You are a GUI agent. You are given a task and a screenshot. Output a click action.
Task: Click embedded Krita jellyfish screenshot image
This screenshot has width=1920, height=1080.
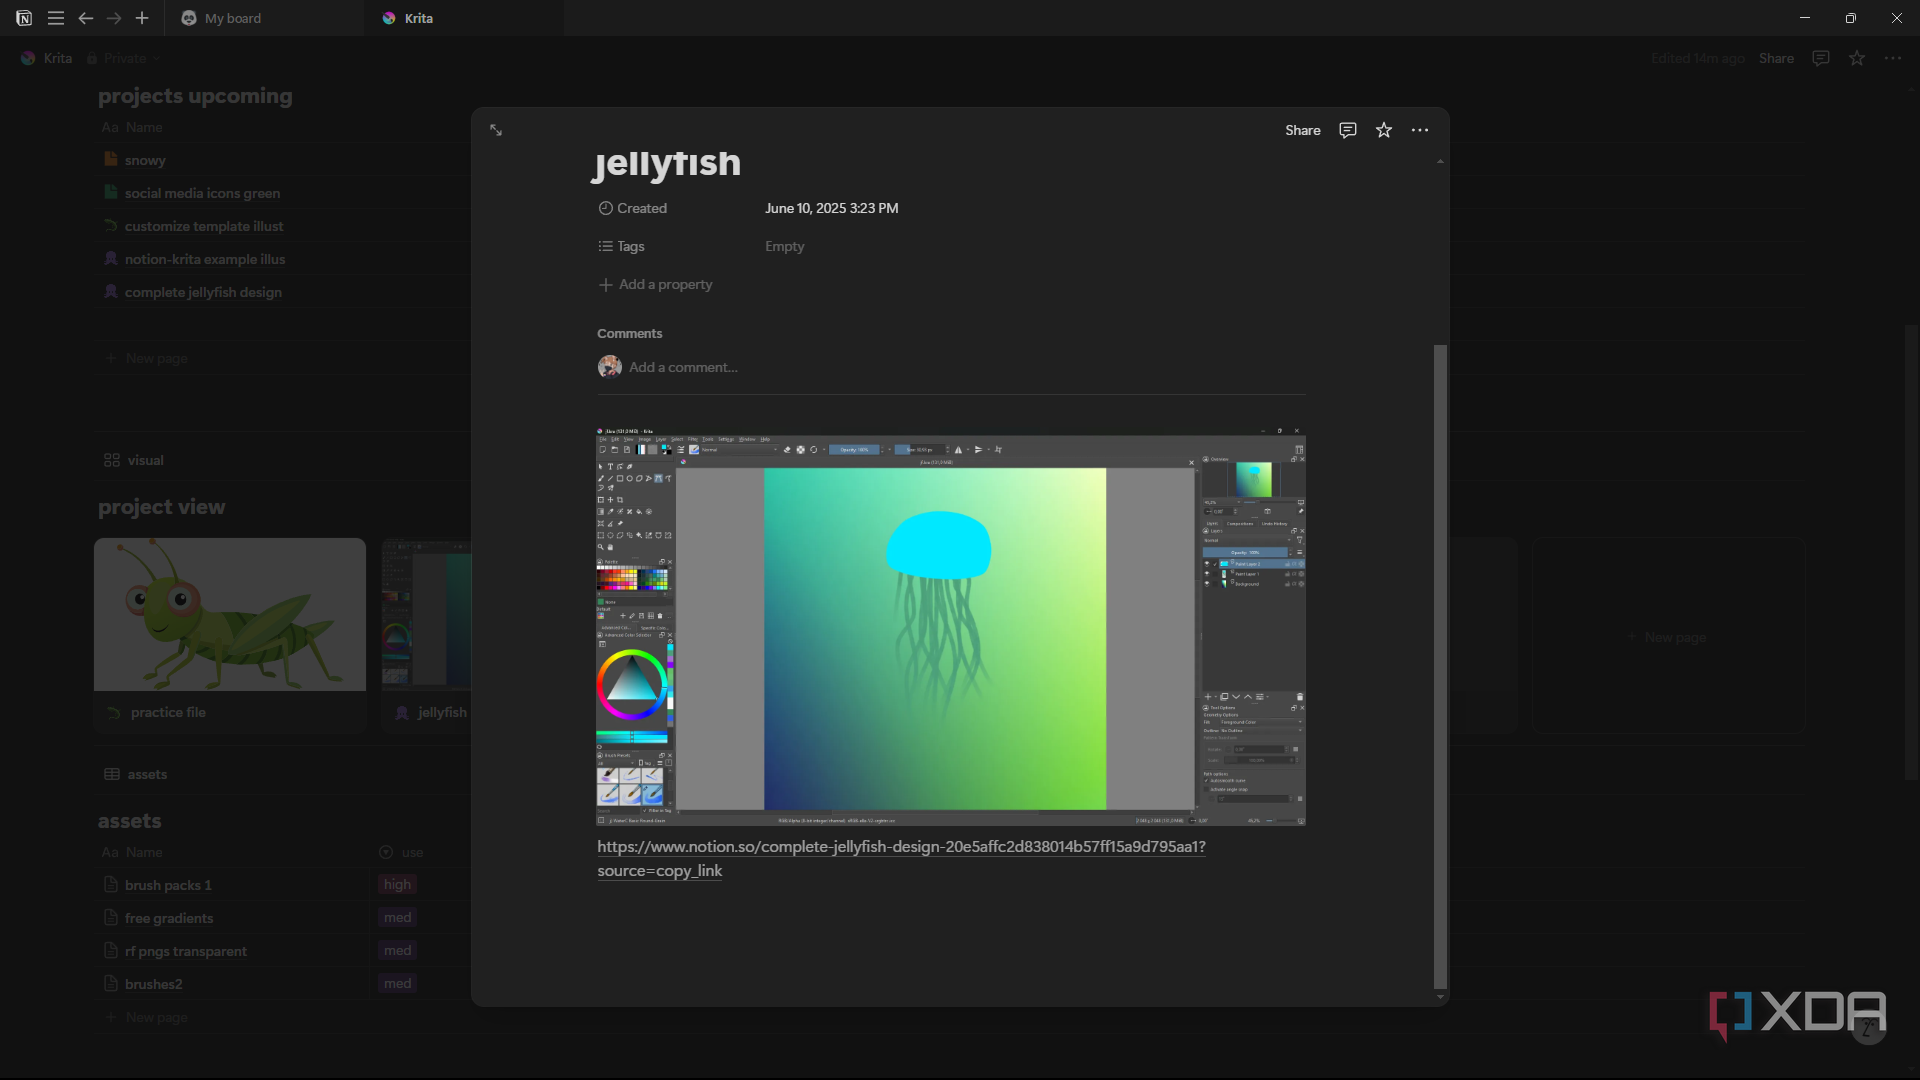pos(951,627)
